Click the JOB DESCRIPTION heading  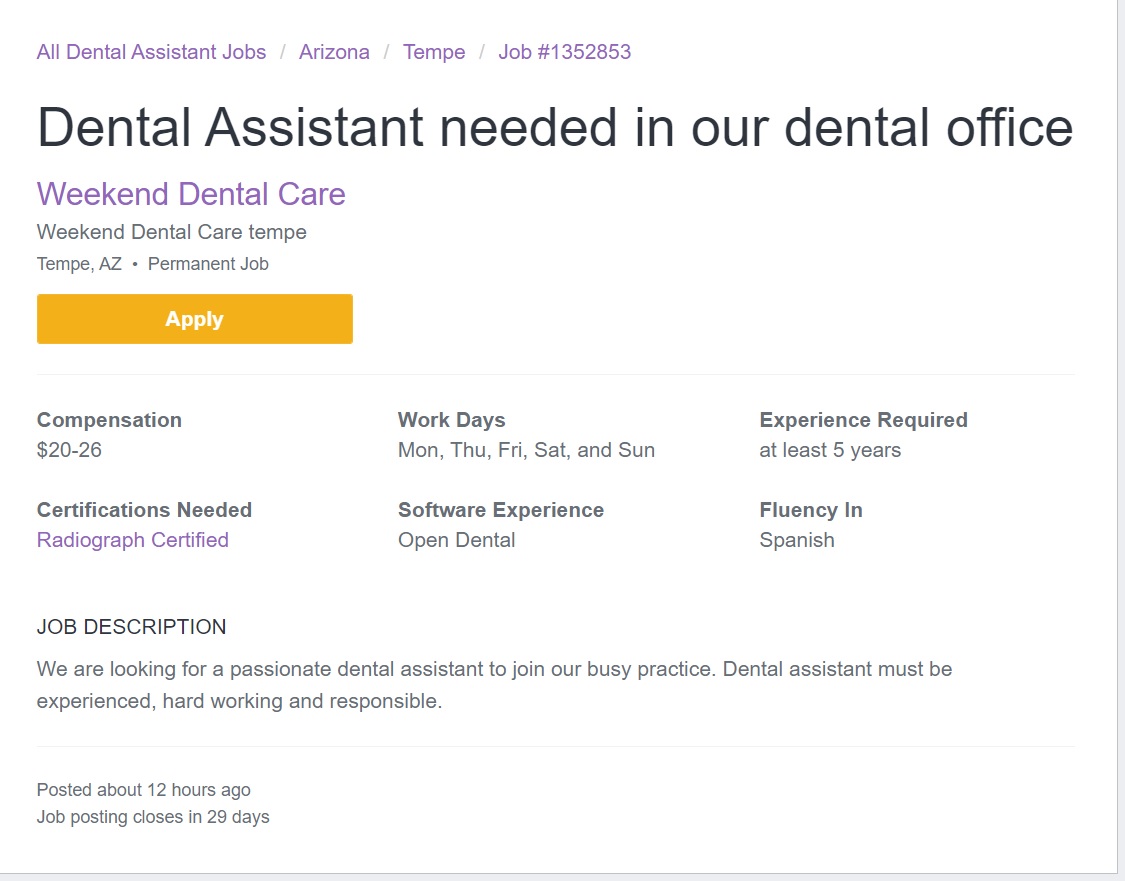[131, 626]
